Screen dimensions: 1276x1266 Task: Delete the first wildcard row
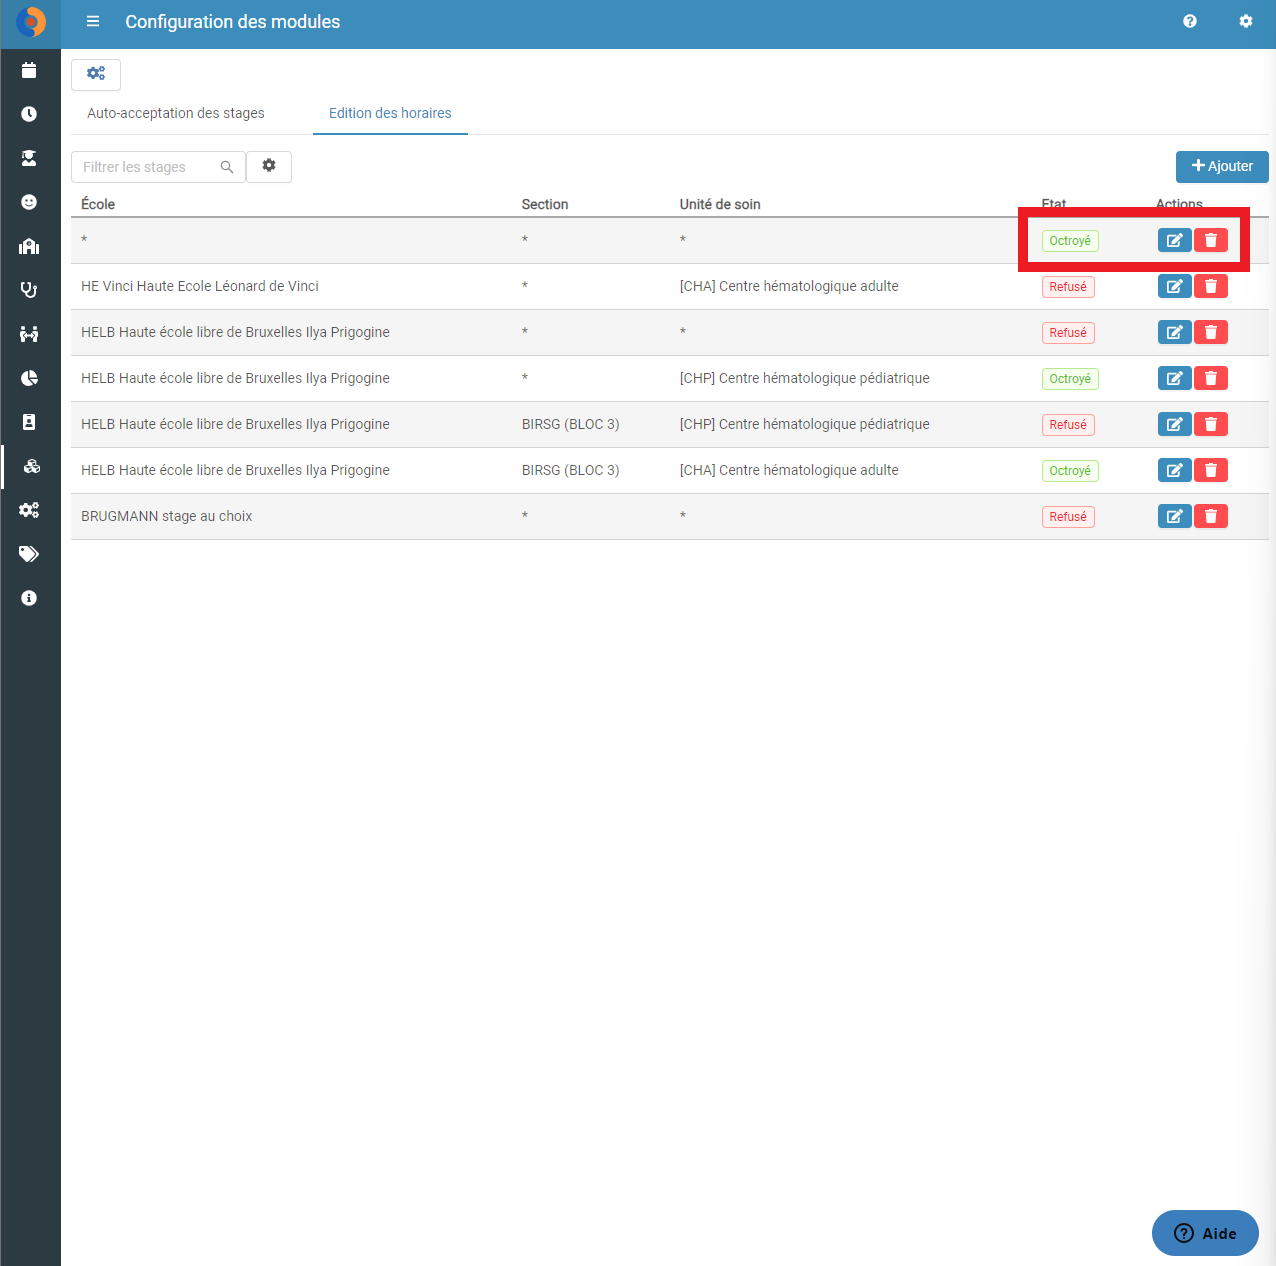click(1211, 240)
